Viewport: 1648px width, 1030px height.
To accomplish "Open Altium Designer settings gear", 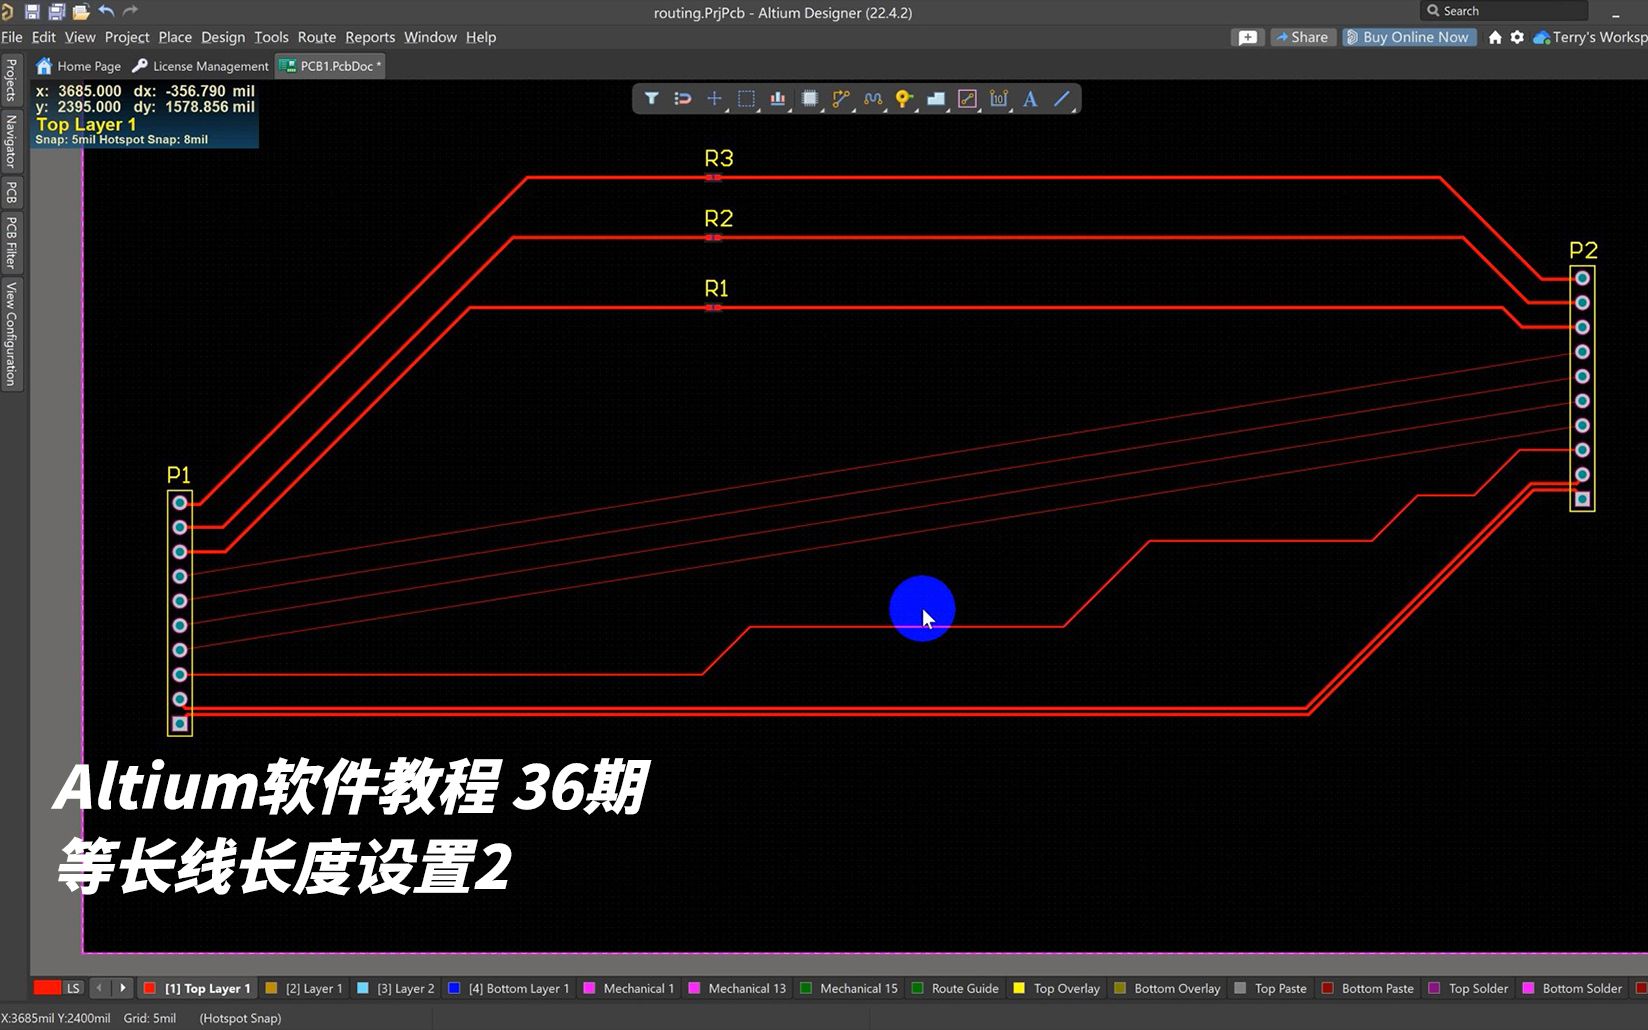I will pyautogui.click(x=1517, y=37).
